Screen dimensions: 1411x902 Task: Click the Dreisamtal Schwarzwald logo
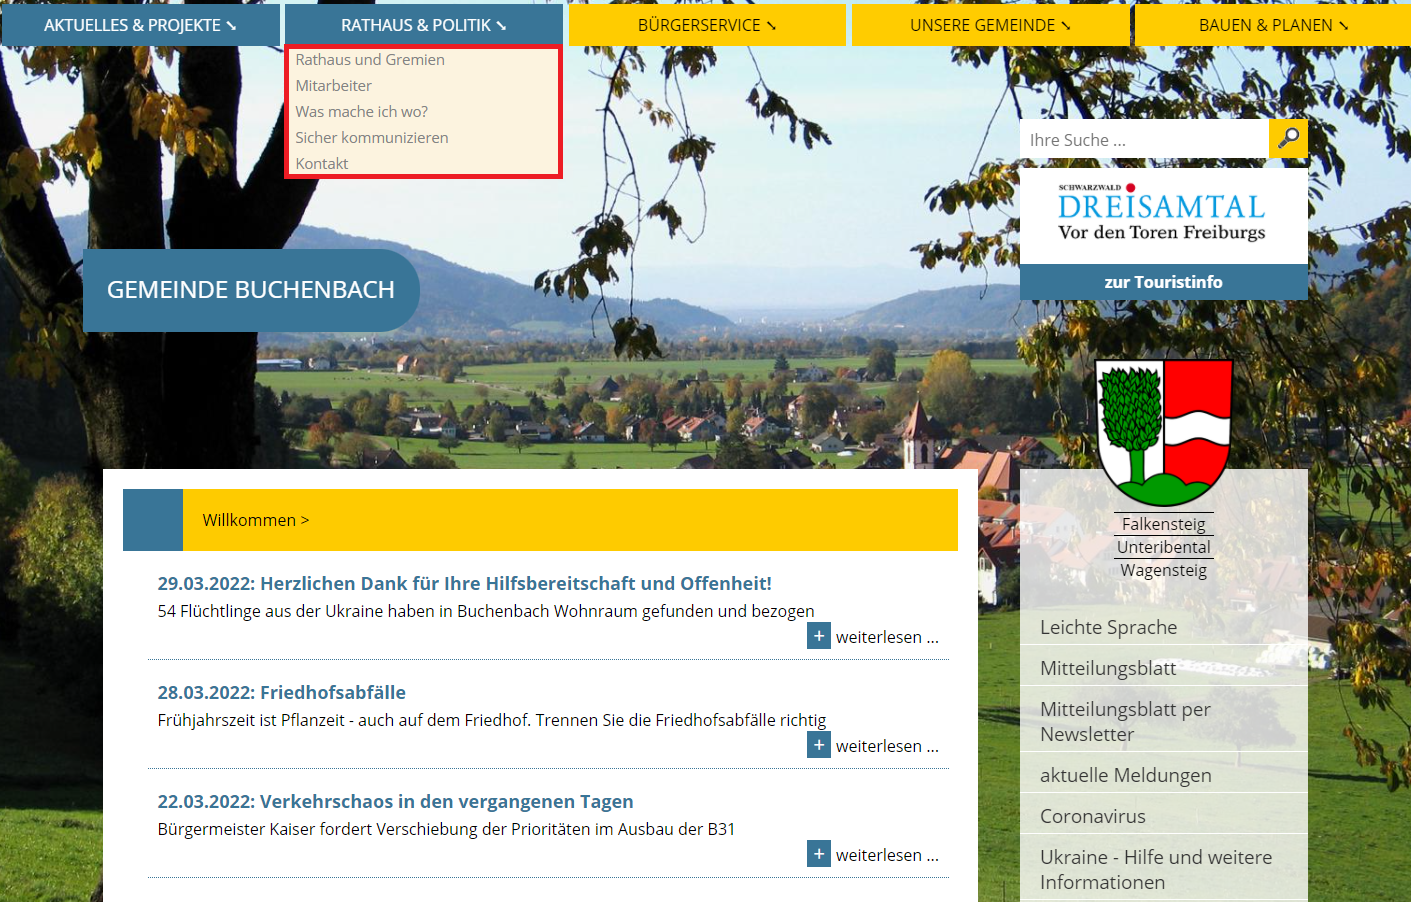tap(1163, 214)
